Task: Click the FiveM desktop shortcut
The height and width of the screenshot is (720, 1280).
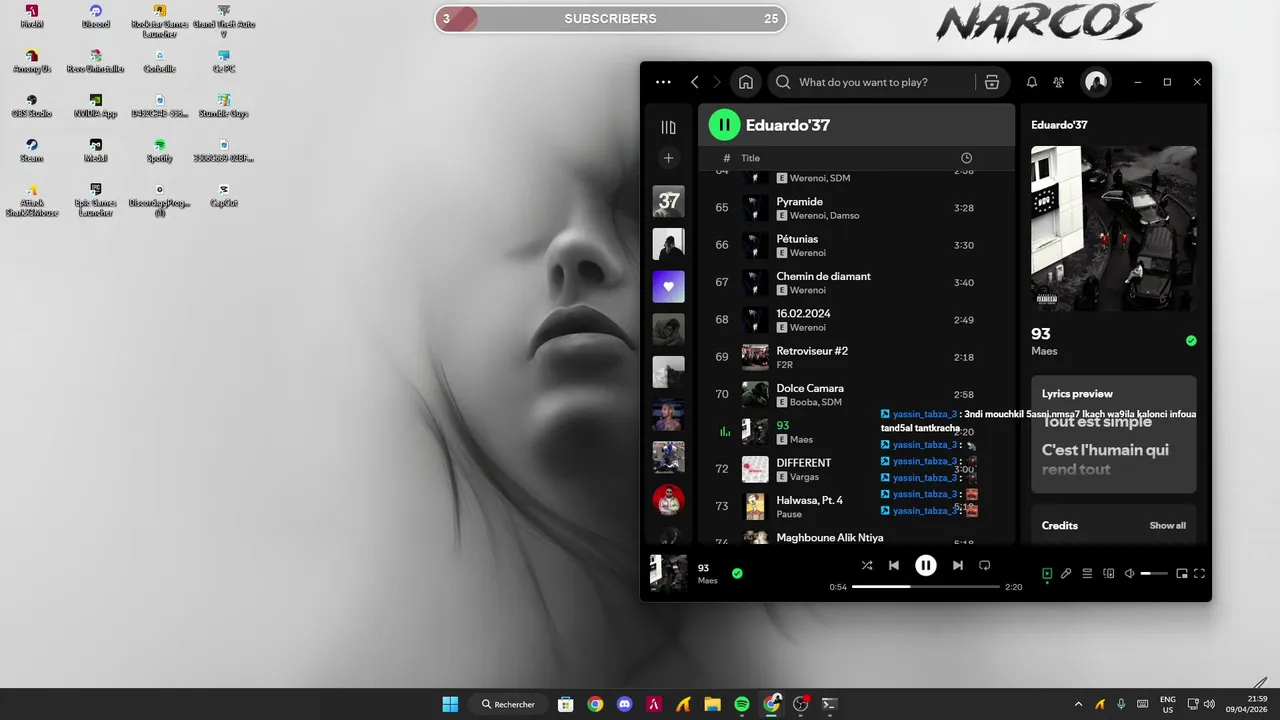Action: (32, 17)
